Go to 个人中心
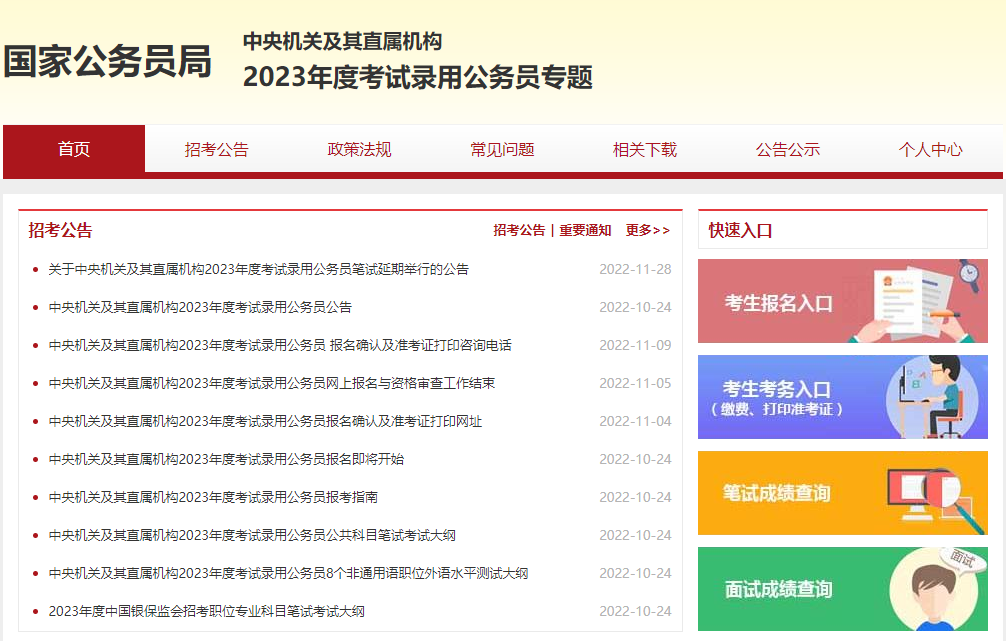Image resolution: width=1006 pixels, height=641 pixels. tap(930, 149)
